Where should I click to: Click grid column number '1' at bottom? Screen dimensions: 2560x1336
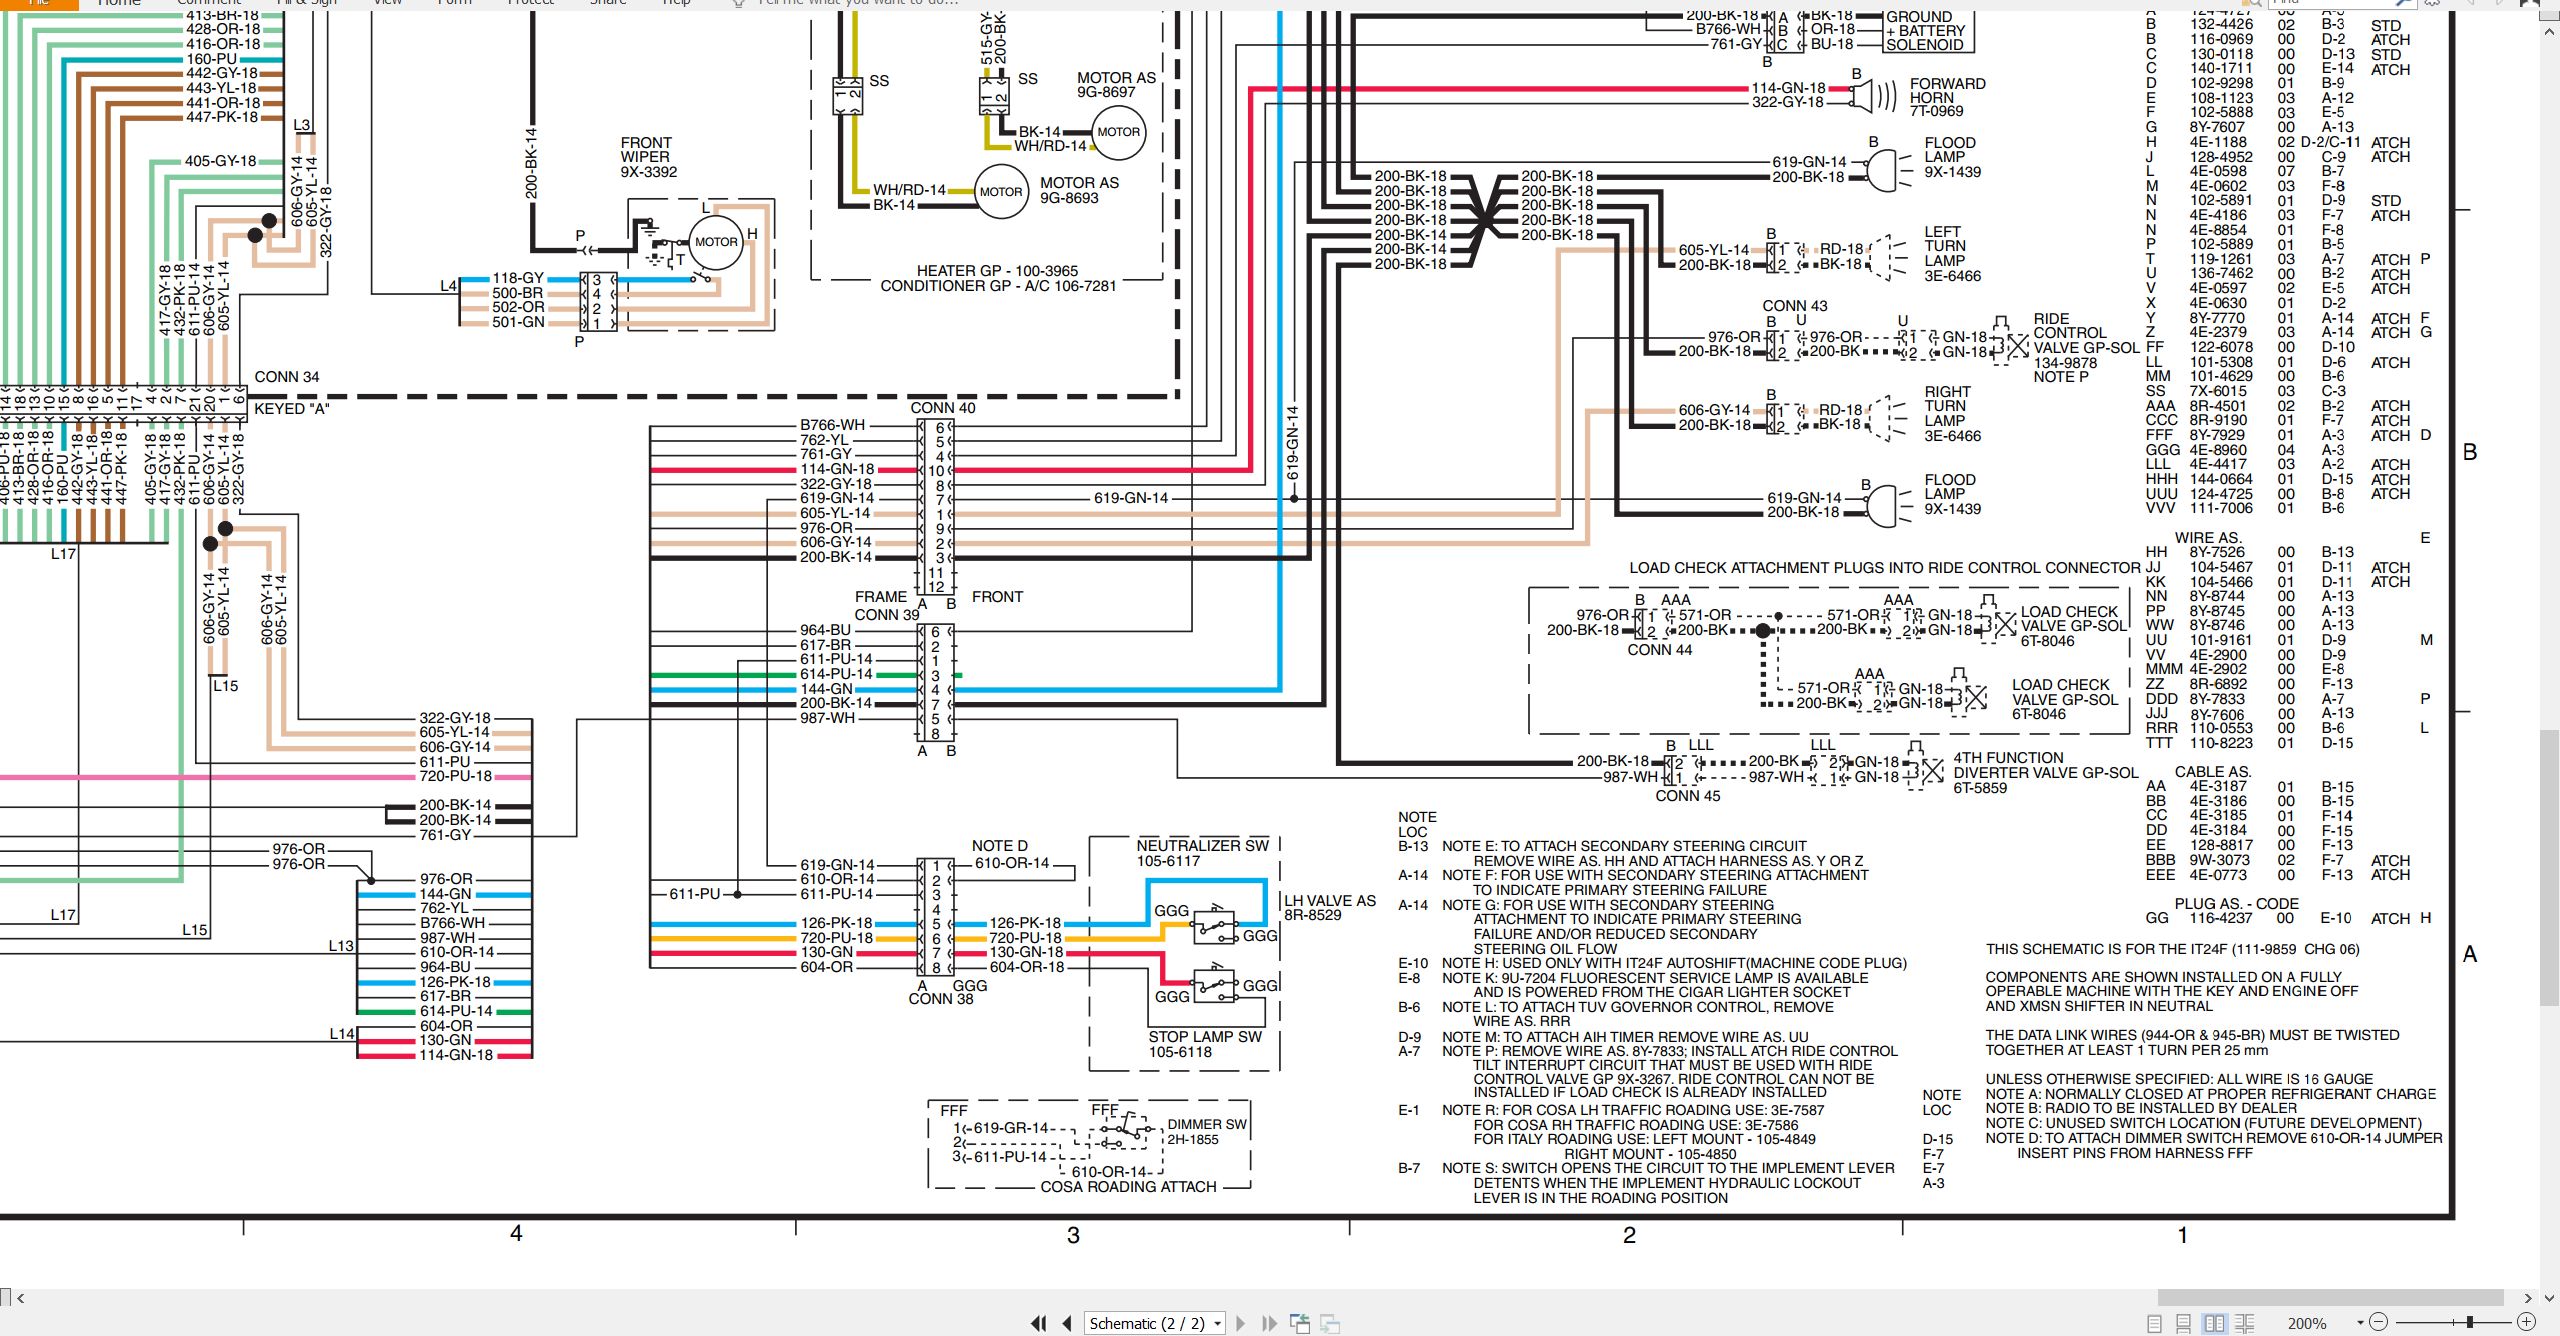coord(2183,1235)
